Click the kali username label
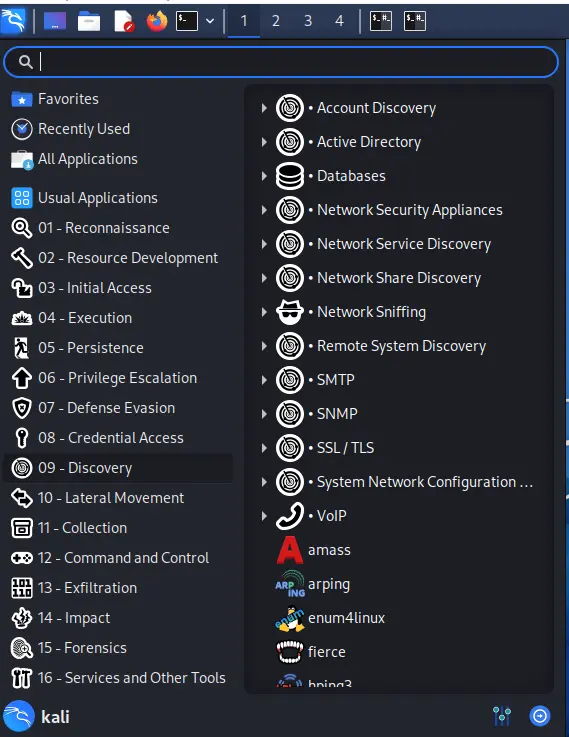 point(55,717)
